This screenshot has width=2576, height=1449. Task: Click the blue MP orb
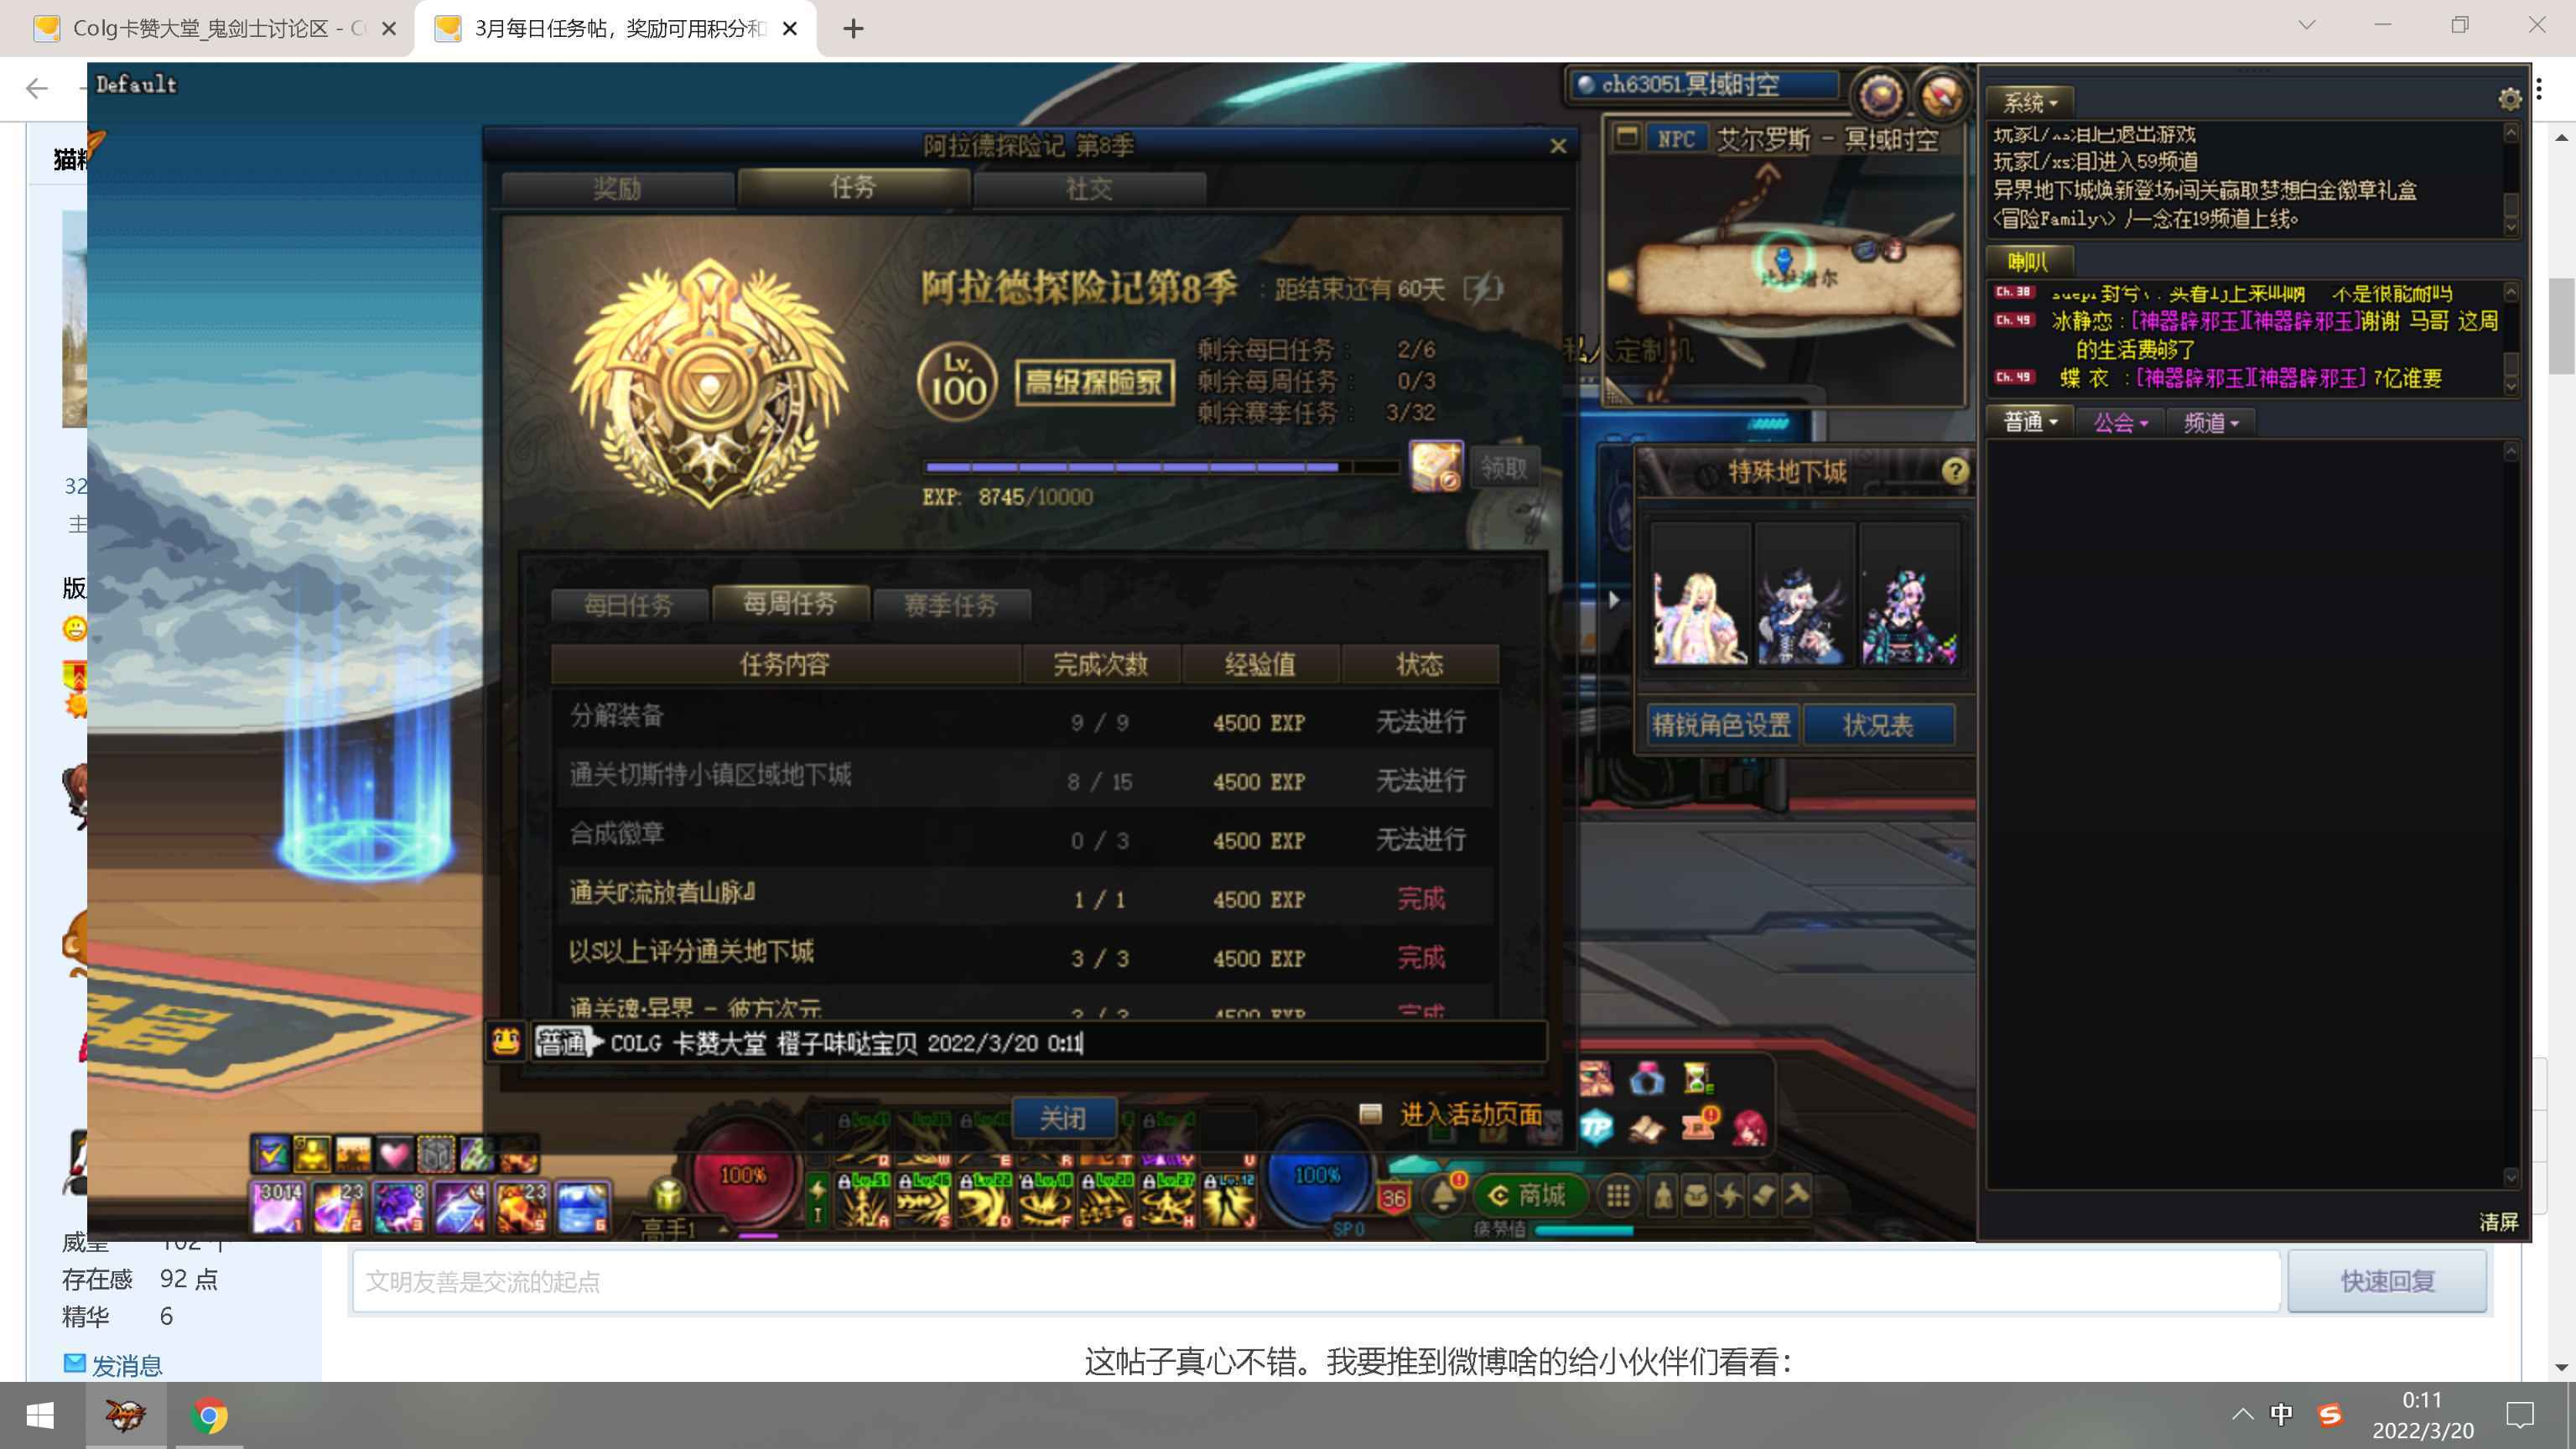pos(1317,1175)
